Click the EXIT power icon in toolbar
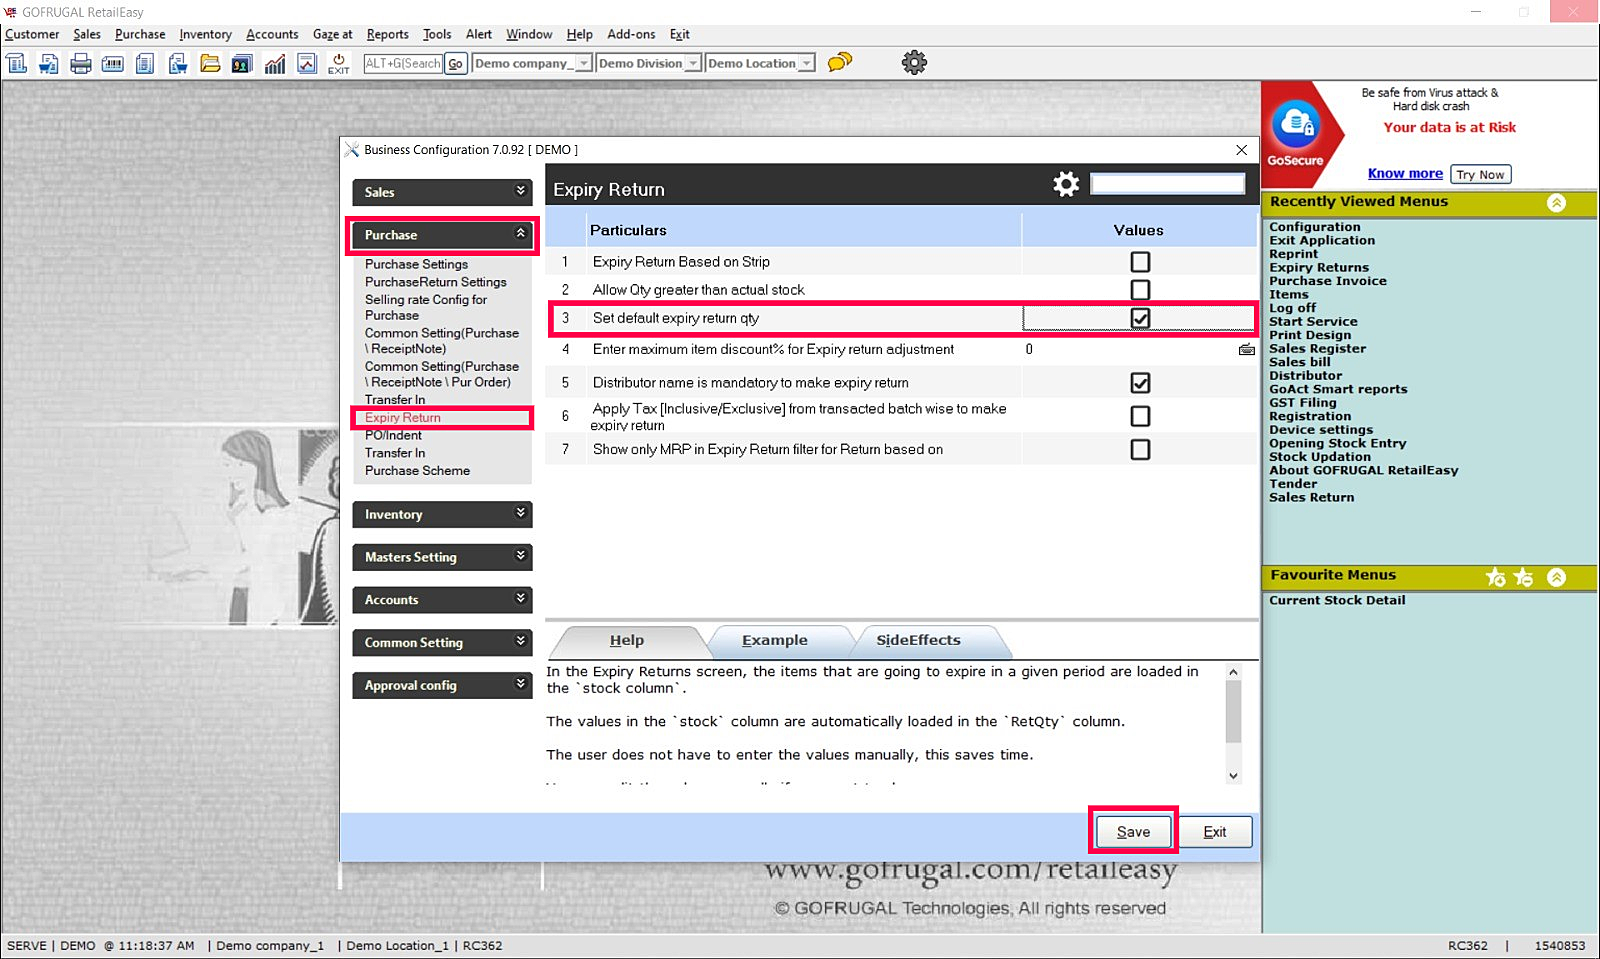The width and height of the screenshot is (1600, 959). [339, 63]
